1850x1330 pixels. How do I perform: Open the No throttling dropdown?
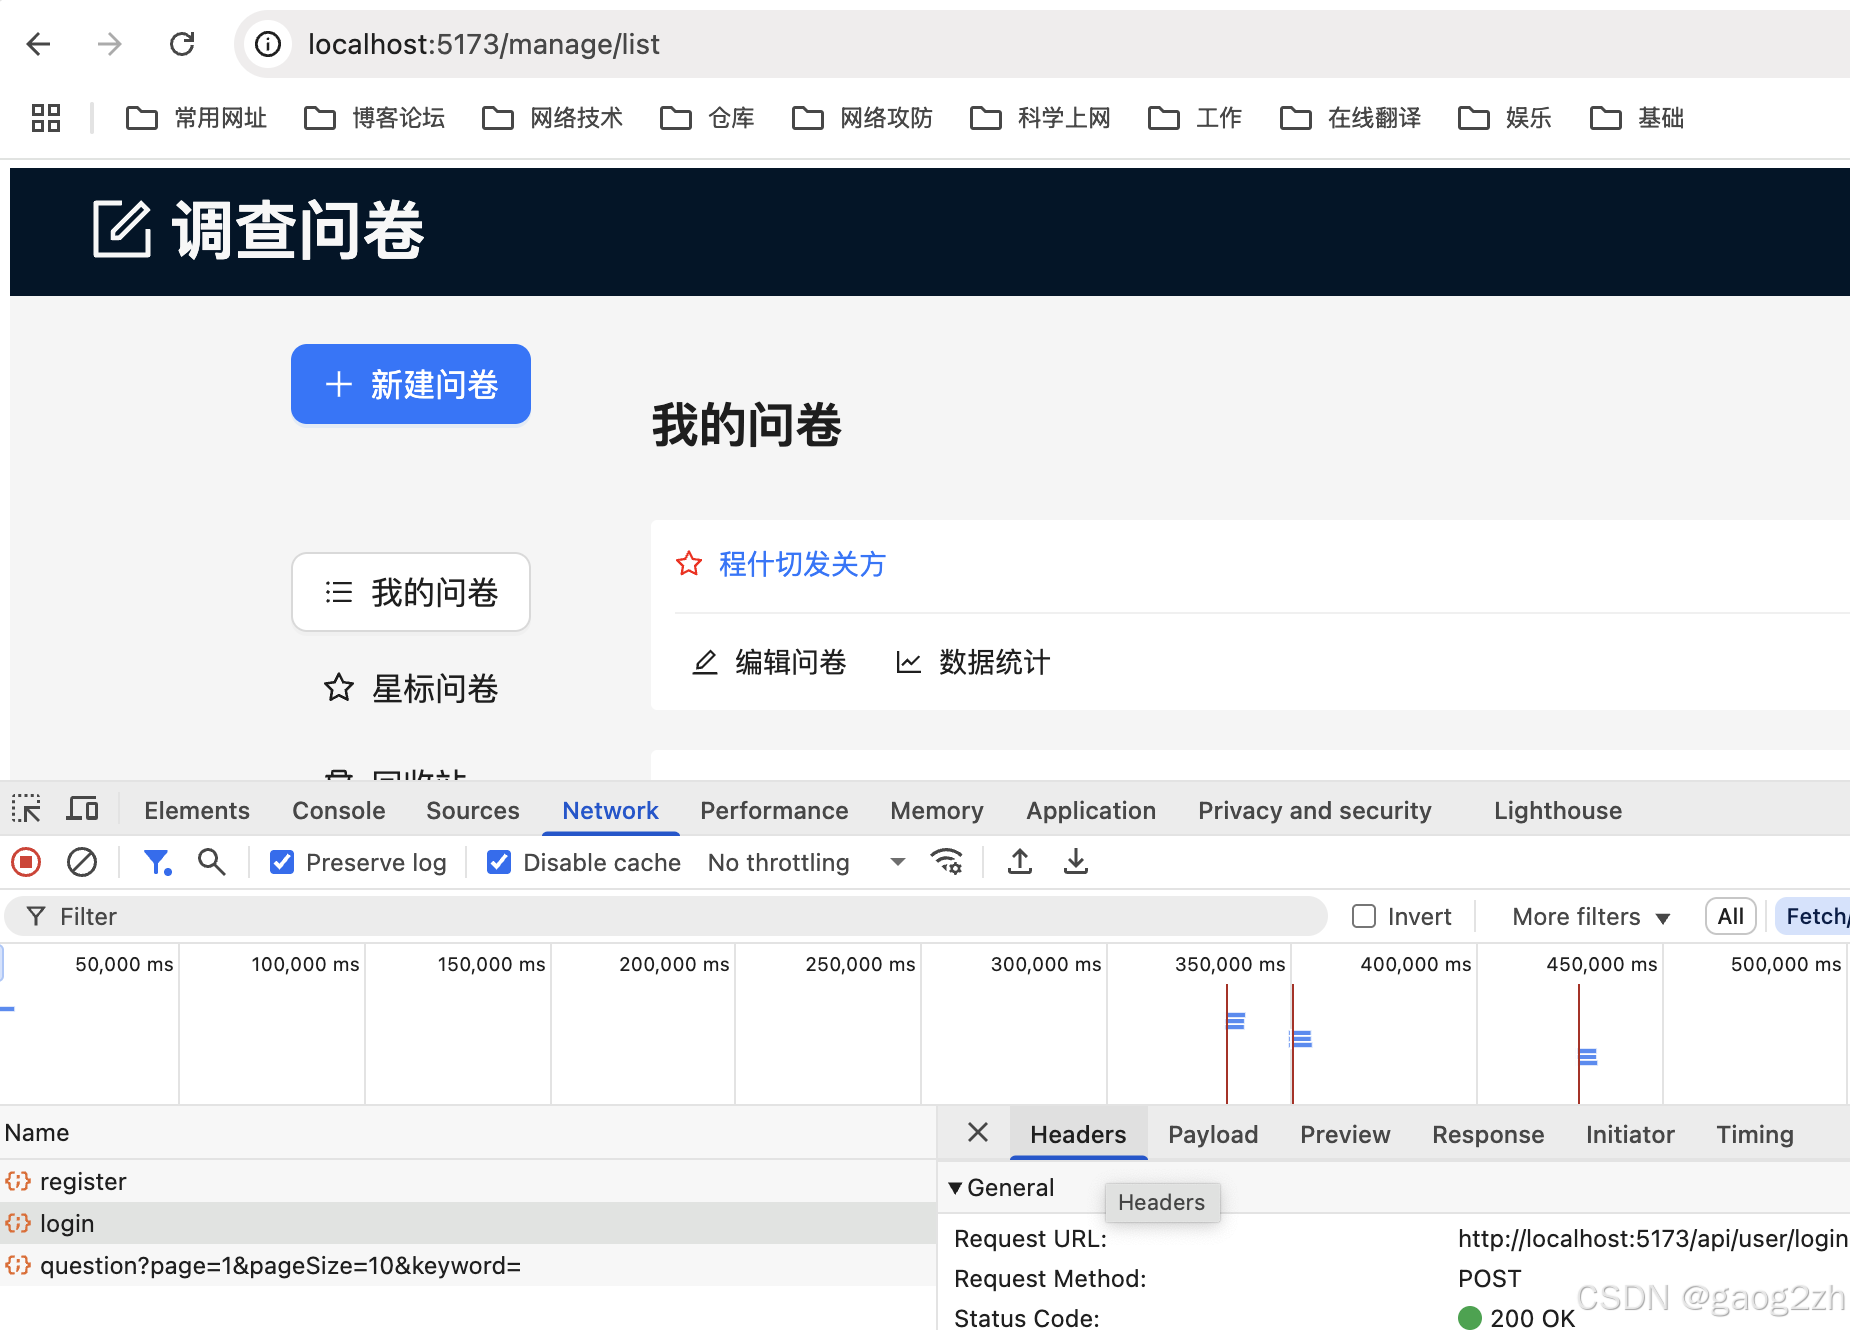806,862
